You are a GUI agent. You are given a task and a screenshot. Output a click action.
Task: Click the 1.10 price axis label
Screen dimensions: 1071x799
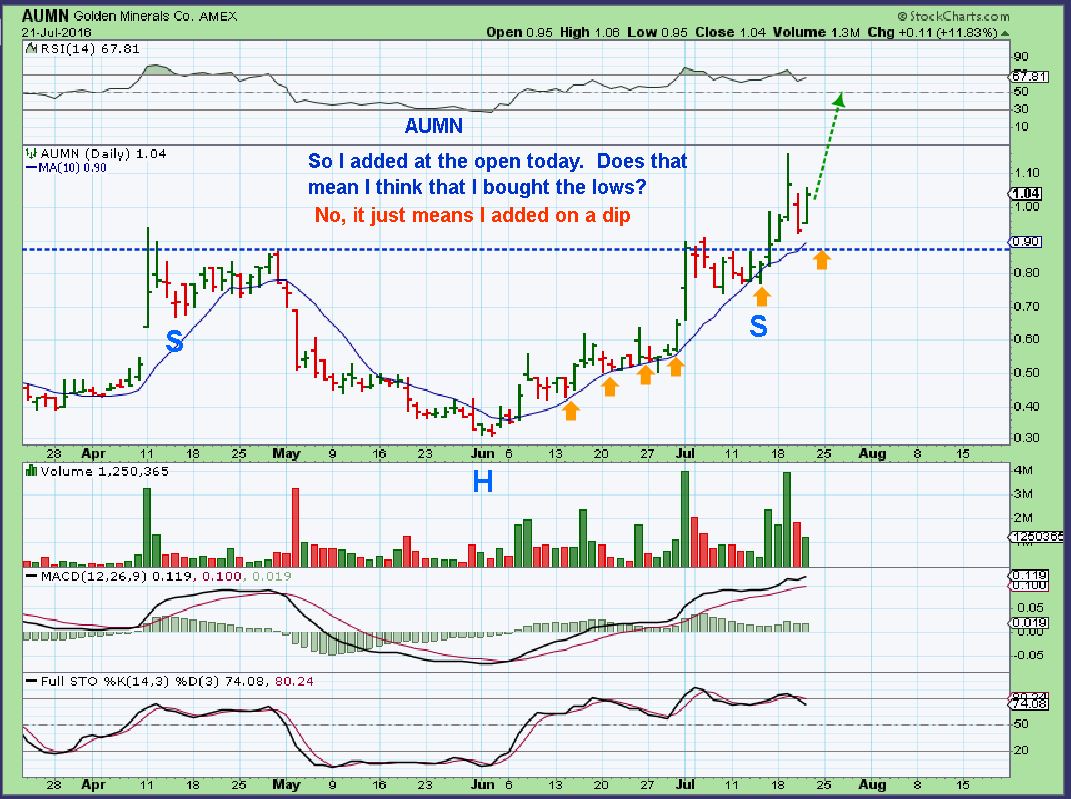pos(1027,173)
